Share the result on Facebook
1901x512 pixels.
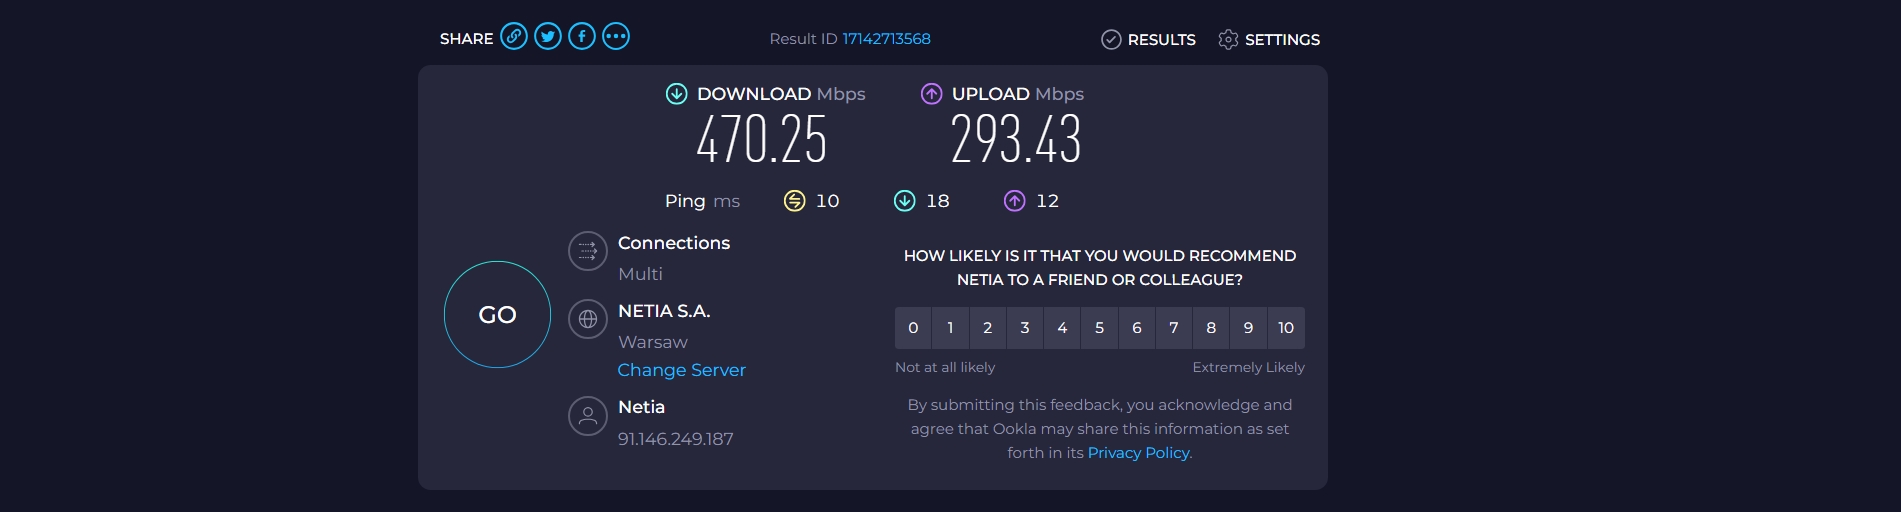coord(582,37)
